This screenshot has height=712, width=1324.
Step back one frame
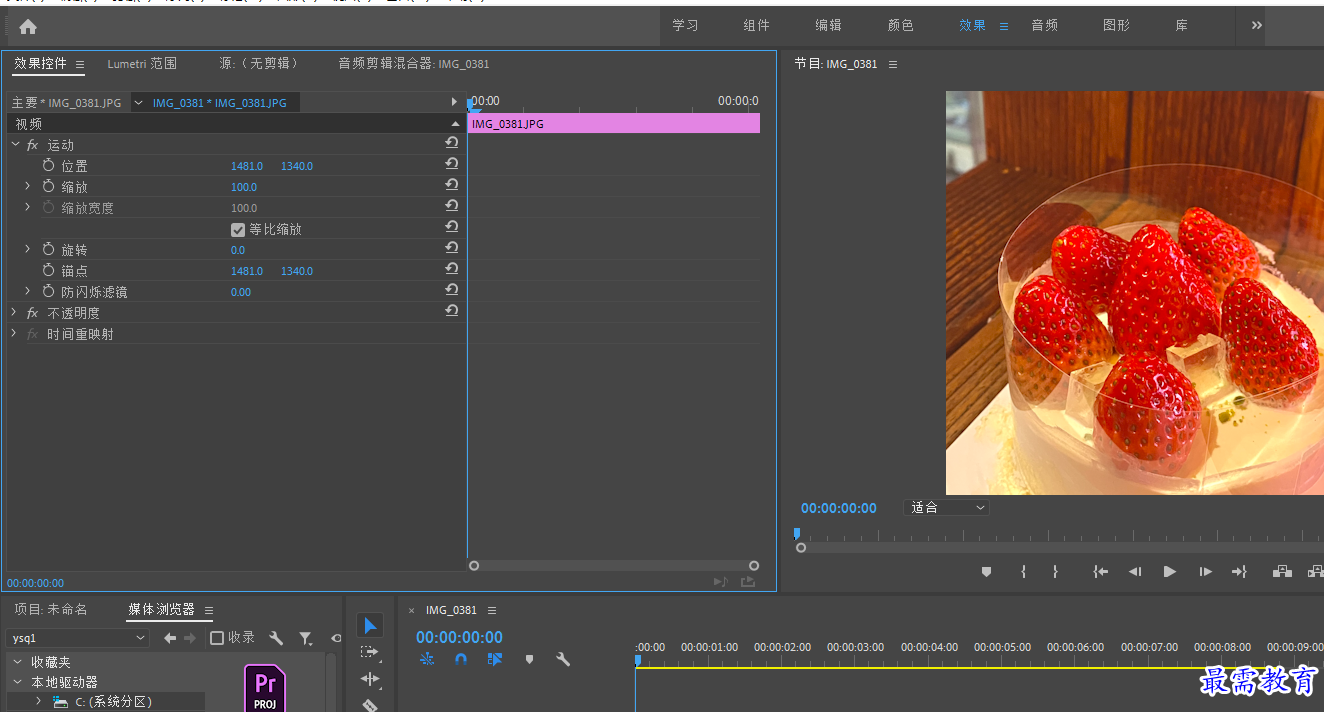(x=1135, y=572)
